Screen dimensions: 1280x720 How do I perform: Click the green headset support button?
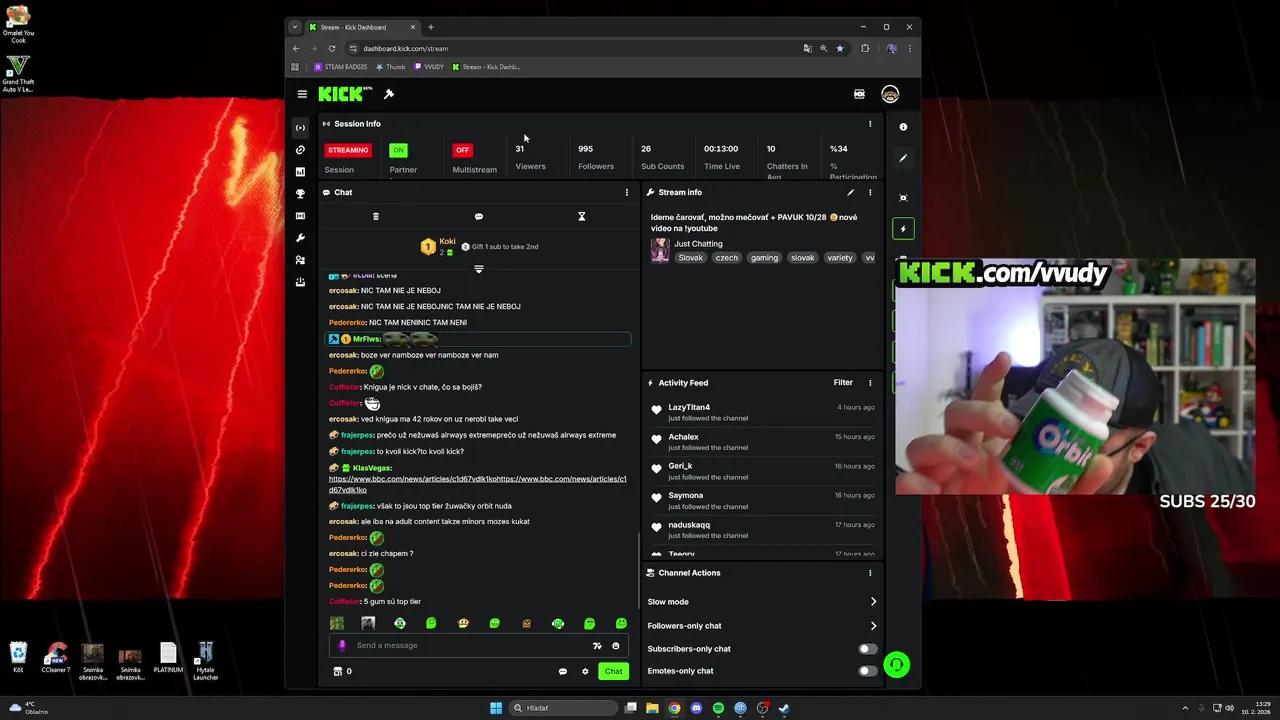(897, 665)
